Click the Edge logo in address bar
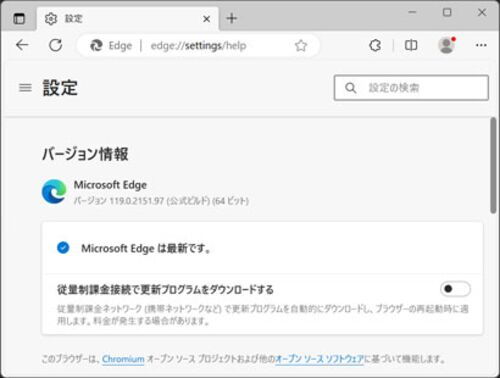 click(96, 45)
